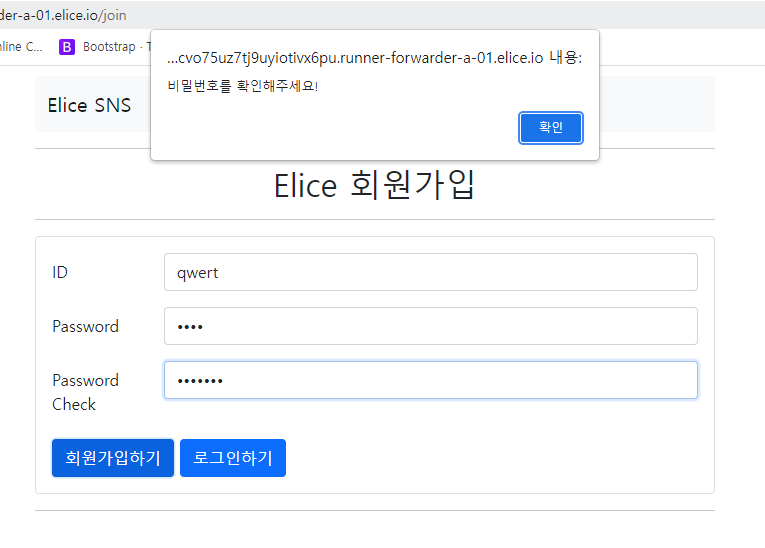Click the ID label text
The image size is (765, 548).
[60, 272]
